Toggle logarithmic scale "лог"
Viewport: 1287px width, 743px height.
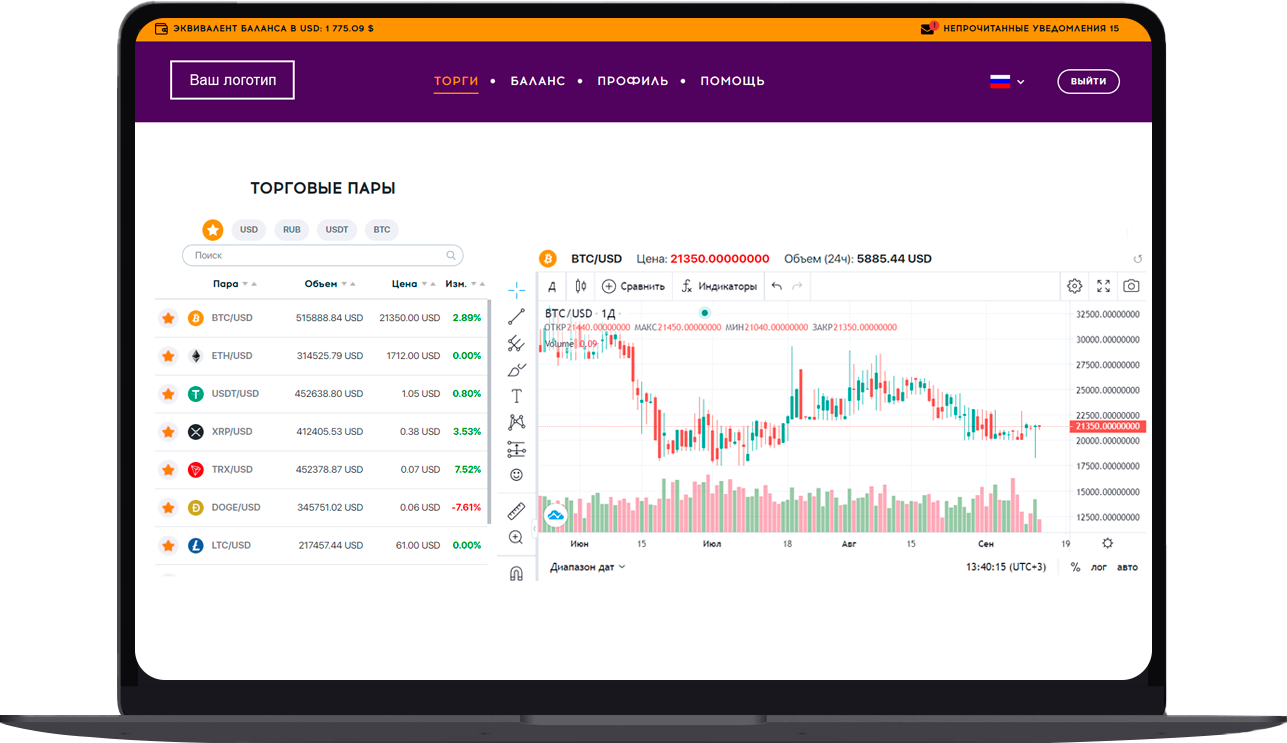pyautogui.click(x=1099, y=567)
